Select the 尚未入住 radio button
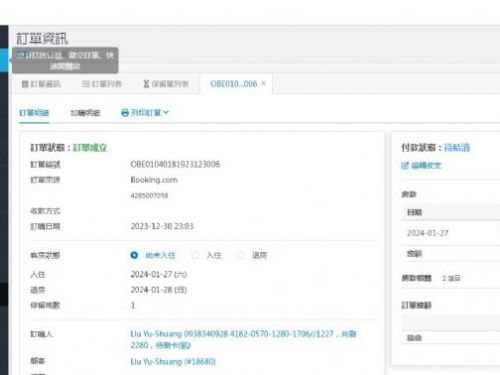Viewport: 500px width, 375px height. pos(134,255)
